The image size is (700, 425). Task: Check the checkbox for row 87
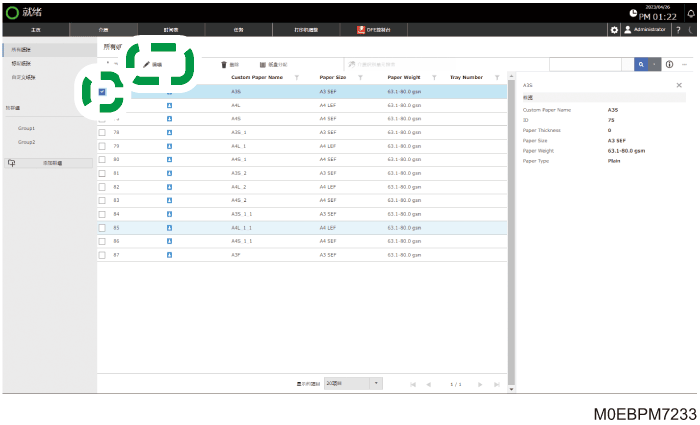(x=102, y=255)
